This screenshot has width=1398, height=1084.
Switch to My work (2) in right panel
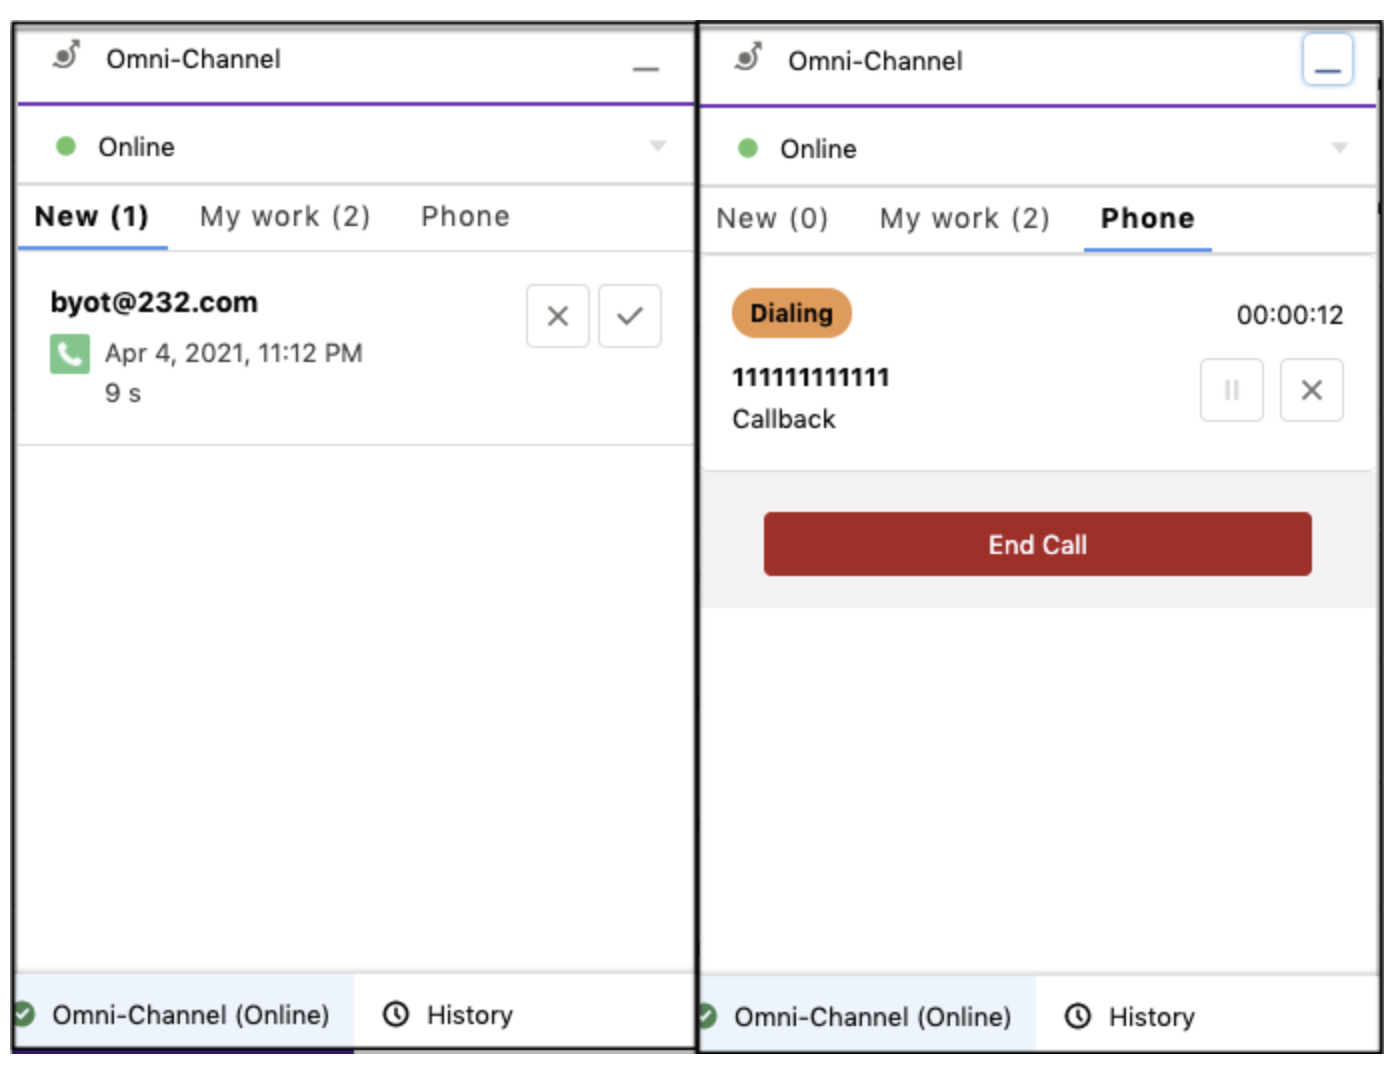point(965,218)
